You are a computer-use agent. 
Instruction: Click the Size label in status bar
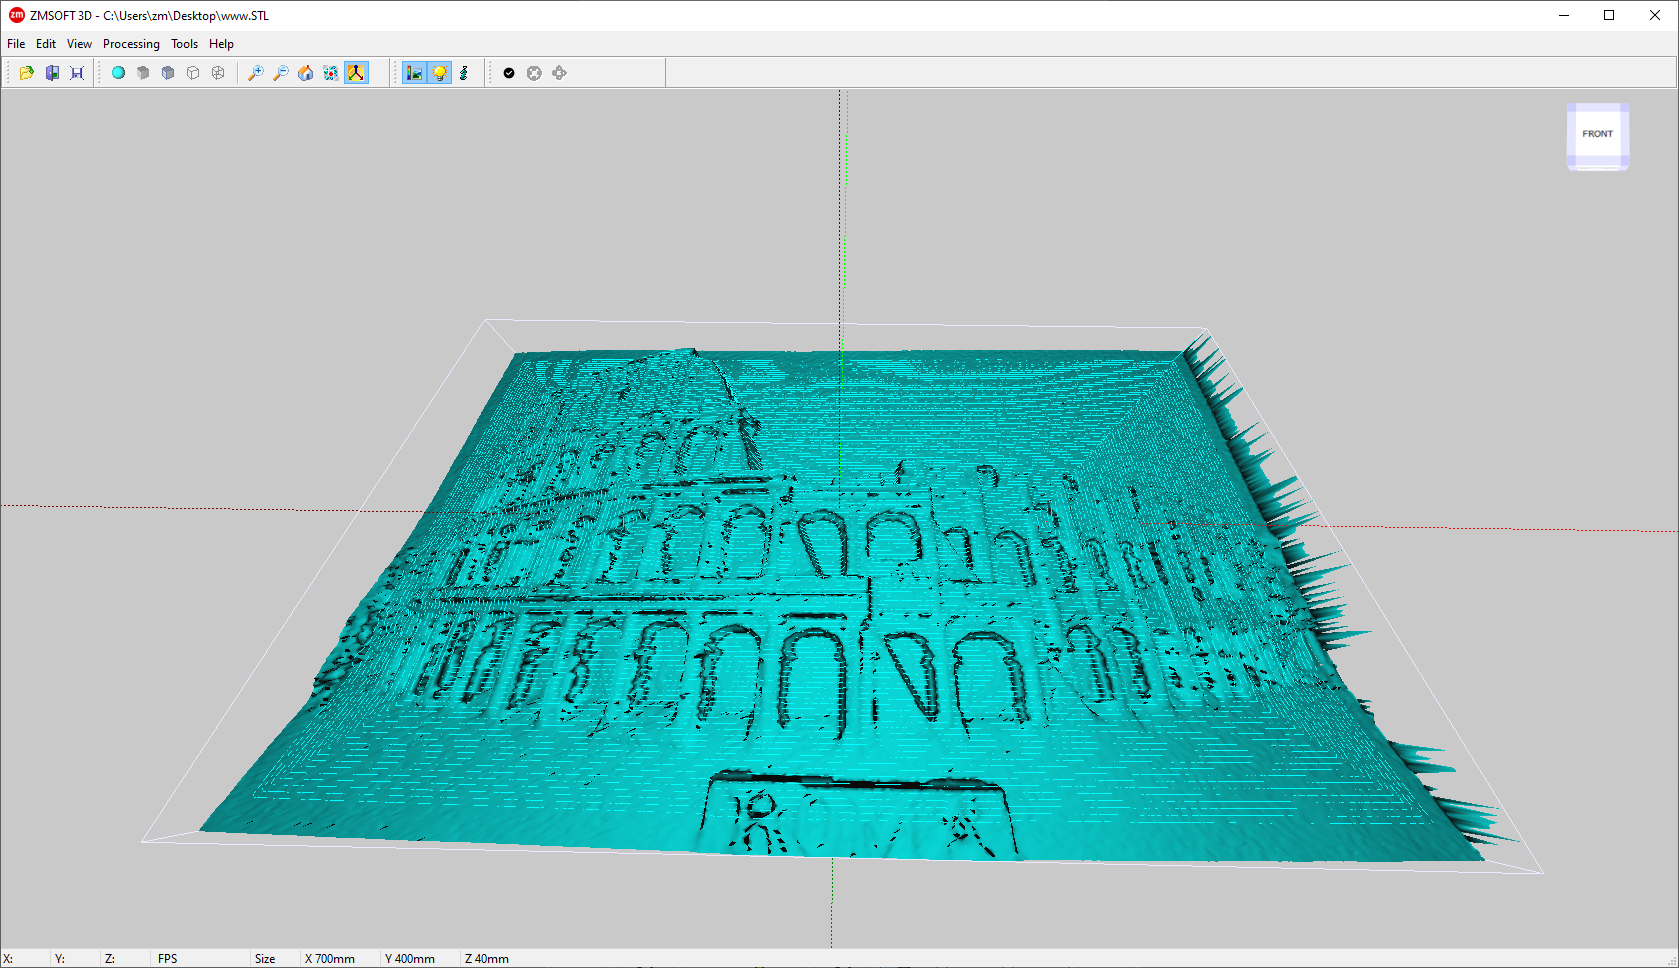(x=265, y=959)
